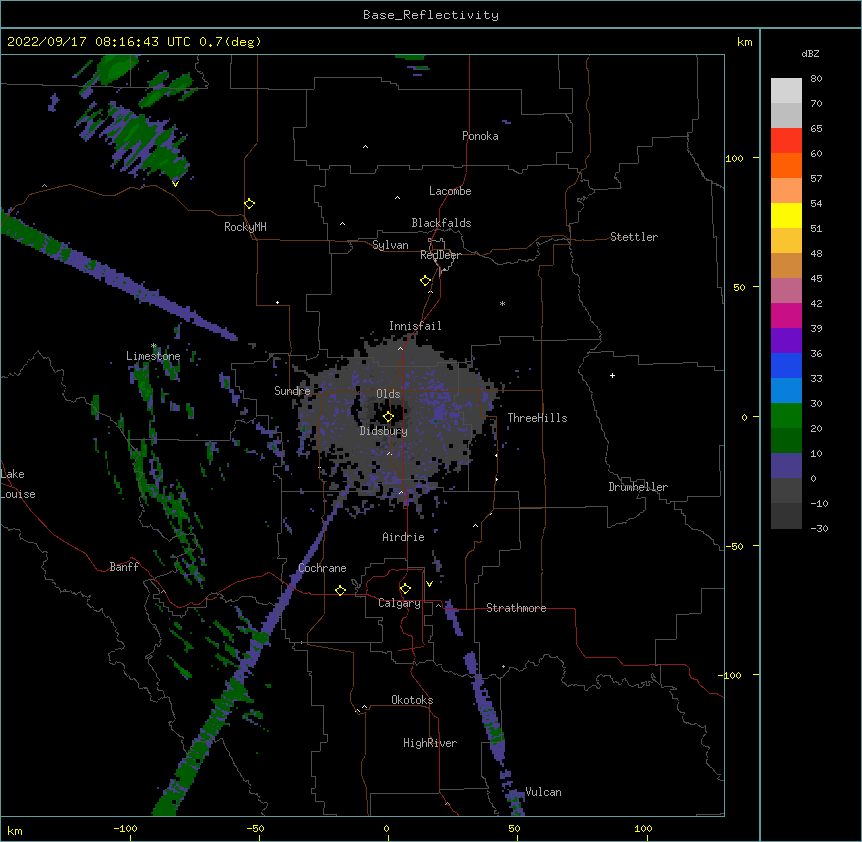The image size is (862, 842).
Task: Click the Olds town label
Action: pos(388,394)
